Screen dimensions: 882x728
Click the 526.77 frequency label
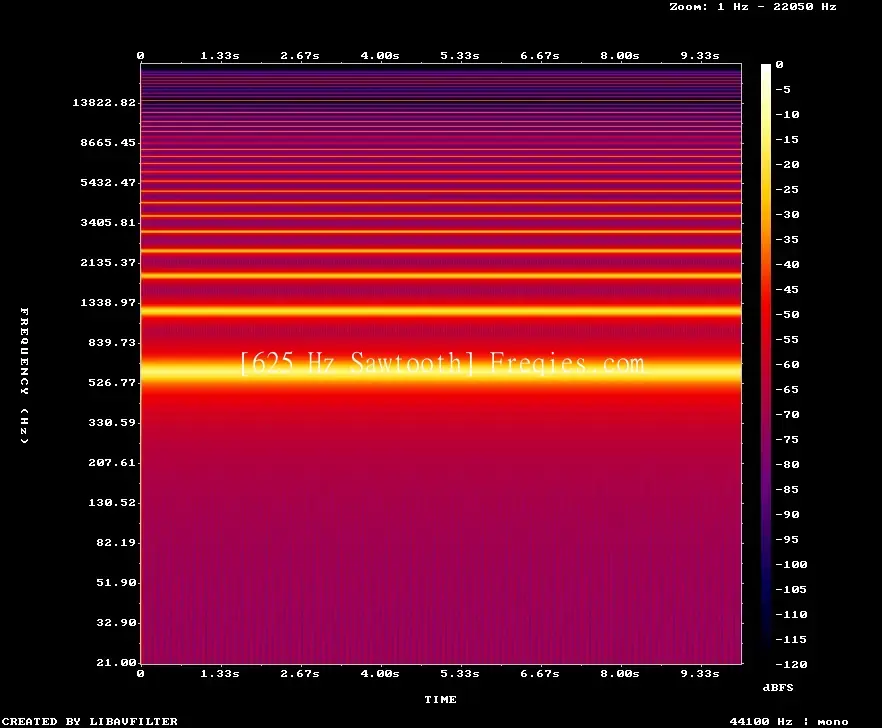tap(112, 383)
